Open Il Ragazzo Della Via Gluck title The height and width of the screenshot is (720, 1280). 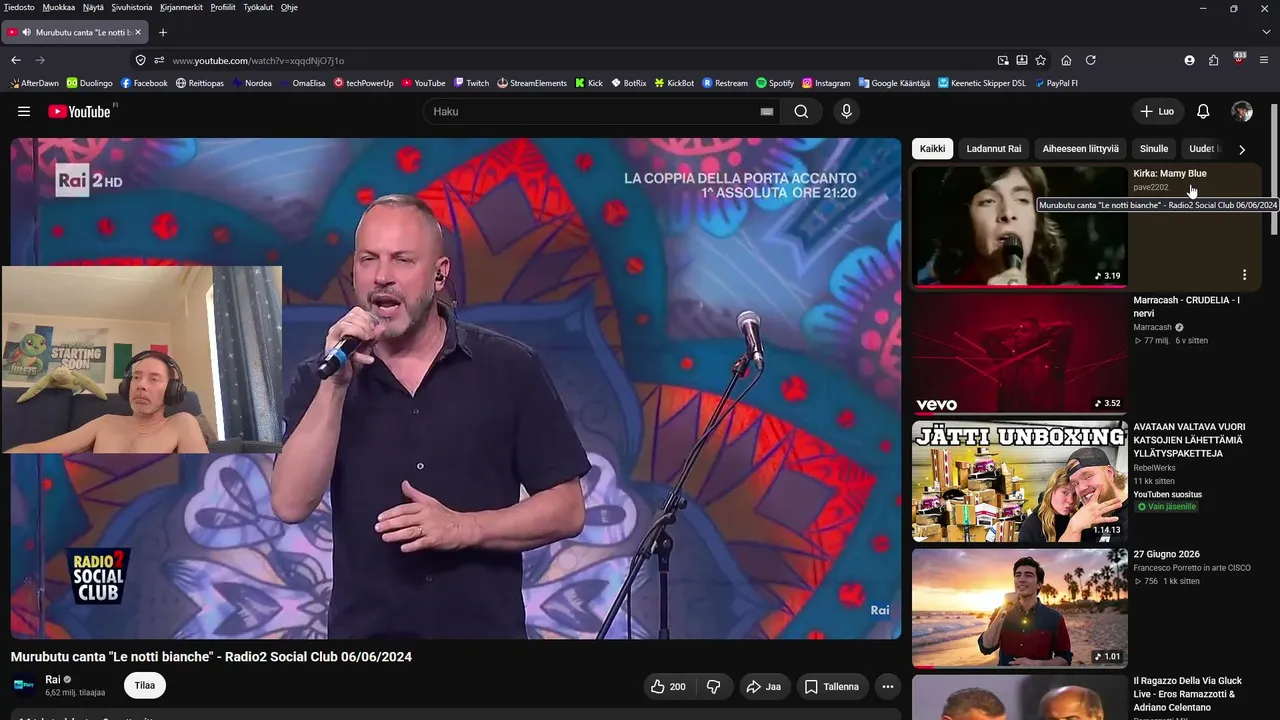pos(1189,694)
